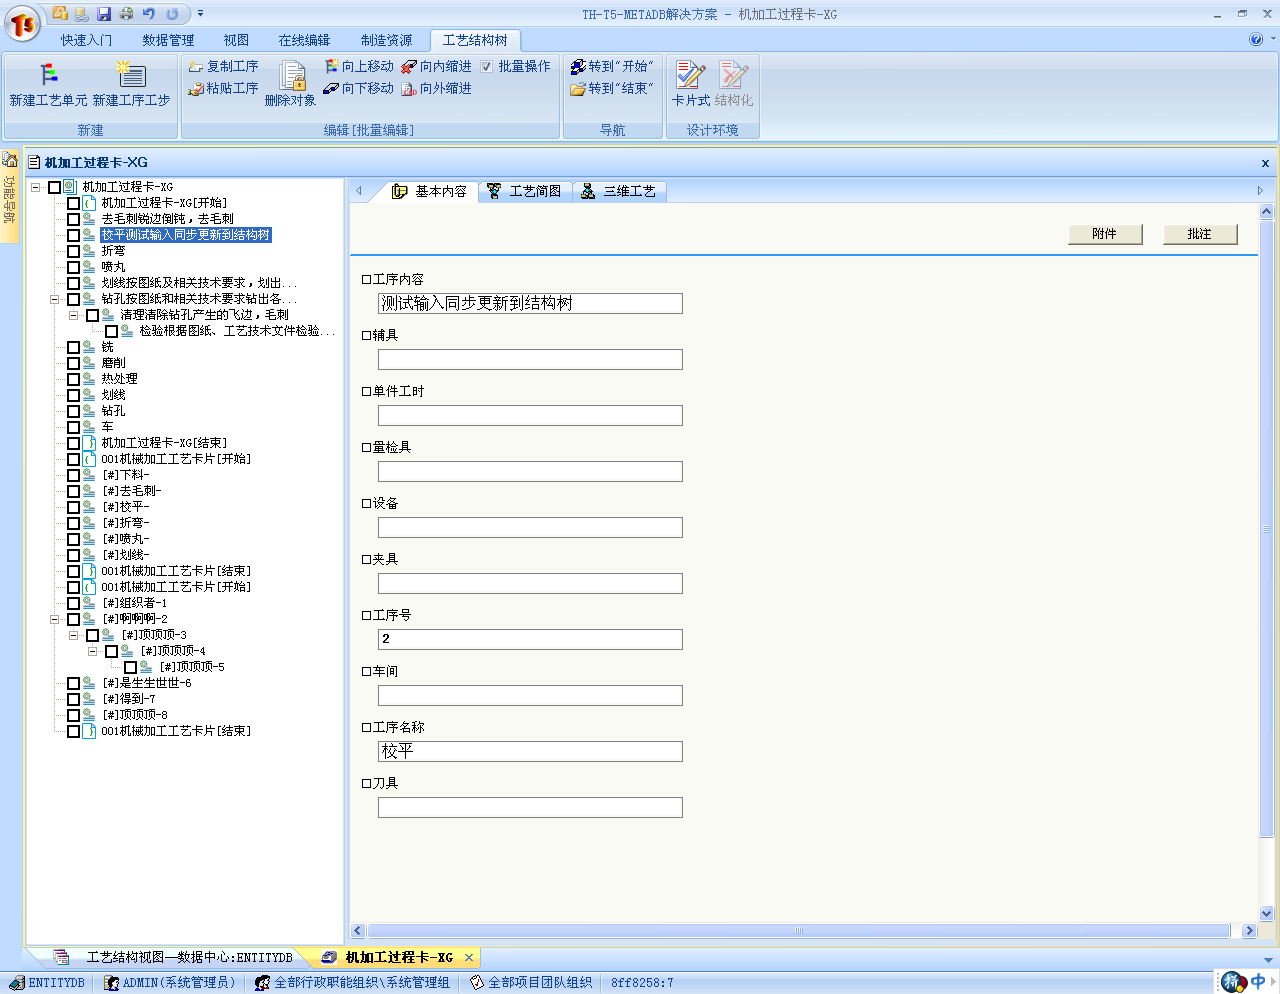1280x994 pixels.
Task: Click 复制工序 in the edit group
Action: tap(223, 66)
